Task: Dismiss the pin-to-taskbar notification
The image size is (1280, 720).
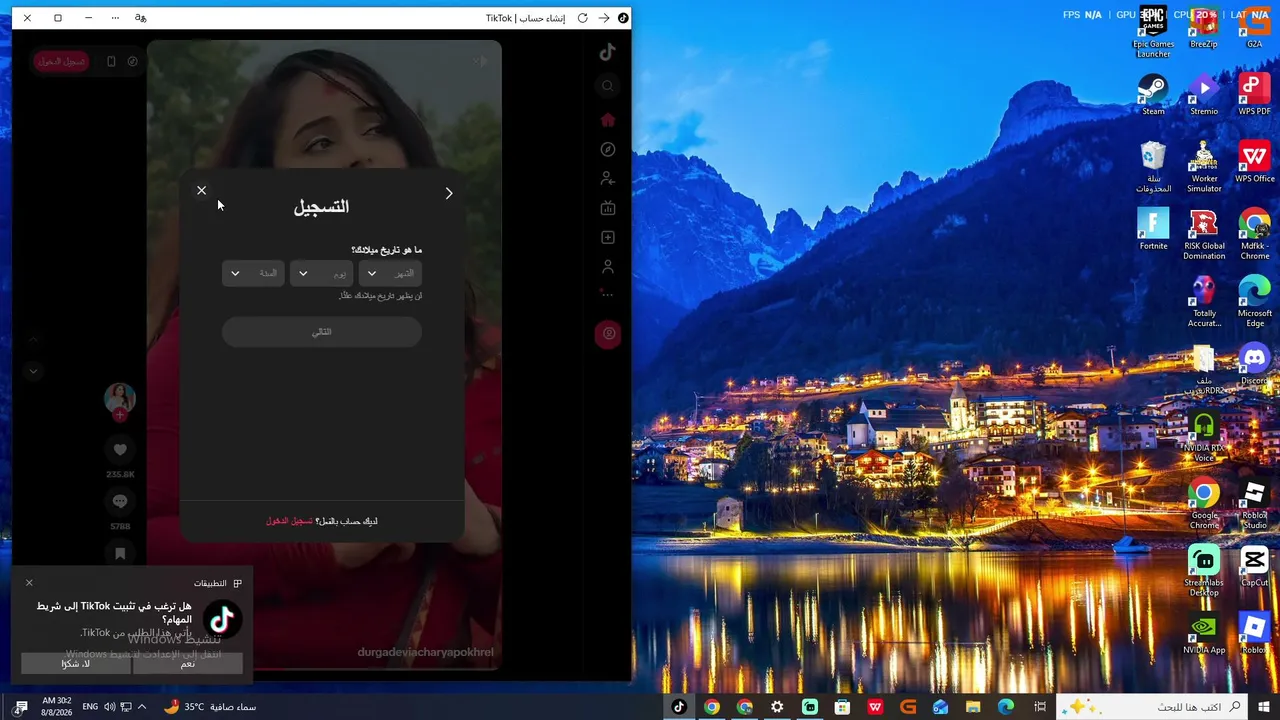Action: pyautogui.click(x=29, y=582)
